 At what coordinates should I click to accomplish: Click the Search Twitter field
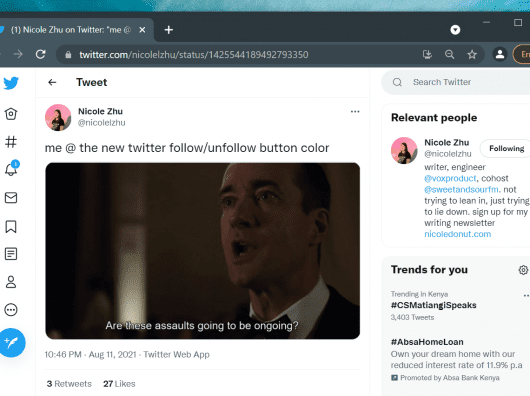(x=456, y=82)
